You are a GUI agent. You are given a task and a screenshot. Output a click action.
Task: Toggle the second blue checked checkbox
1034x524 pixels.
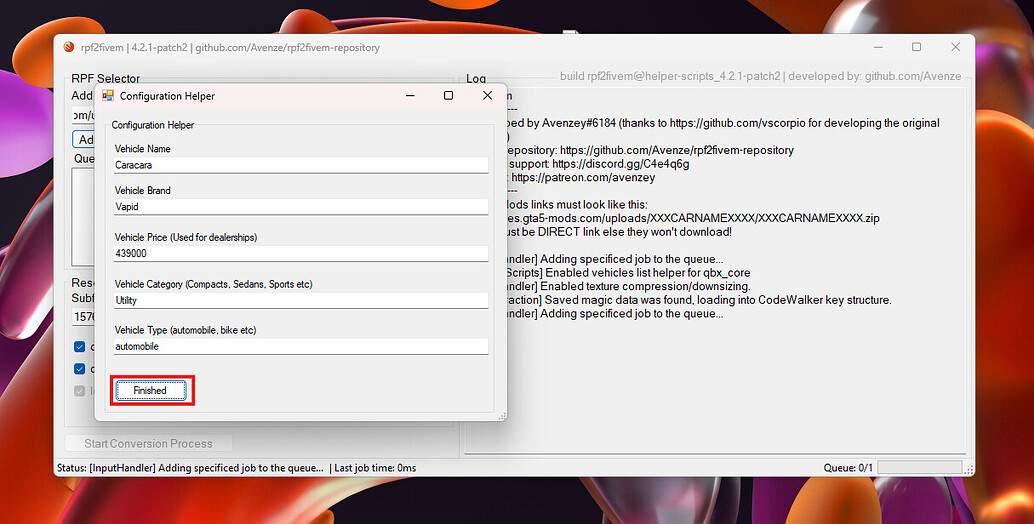point(80,369)
